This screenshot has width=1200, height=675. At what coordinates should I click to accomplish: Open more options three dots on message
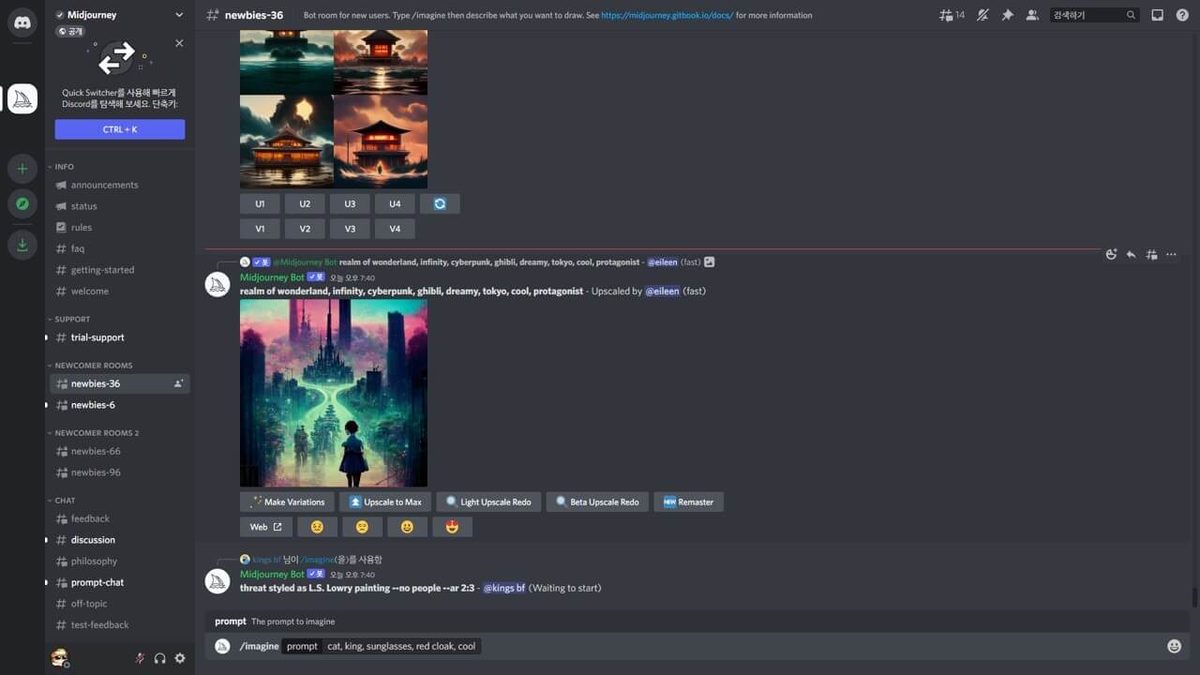1171,254
